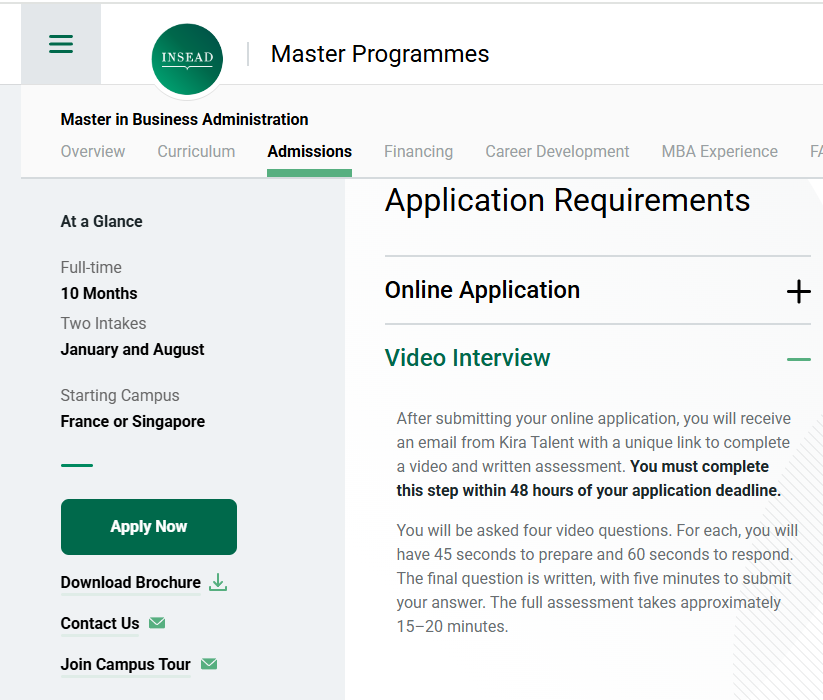Select the MBA Experience tab

[x=719, y=152]
